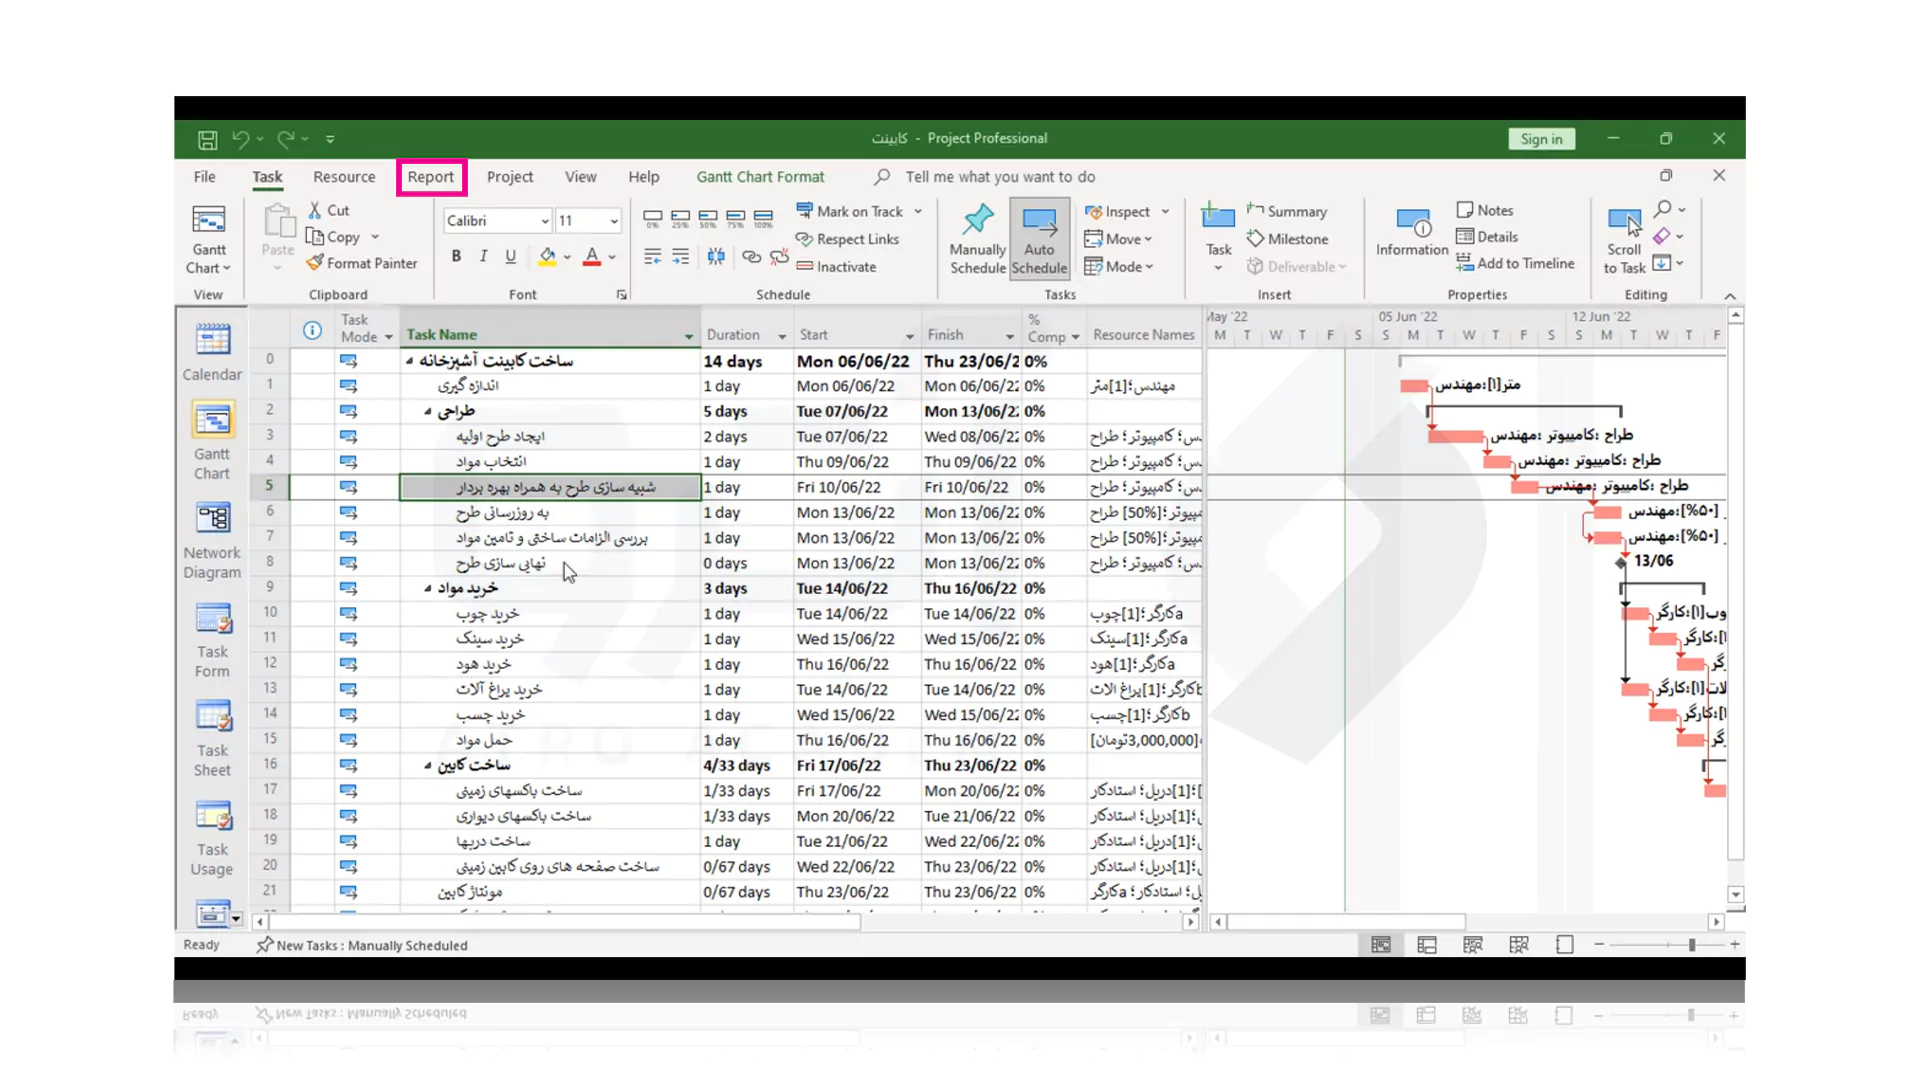Screen dimensions: 1920x1080
Task: Expand the ساخت کابین summary task row
Action: [429, 765]
